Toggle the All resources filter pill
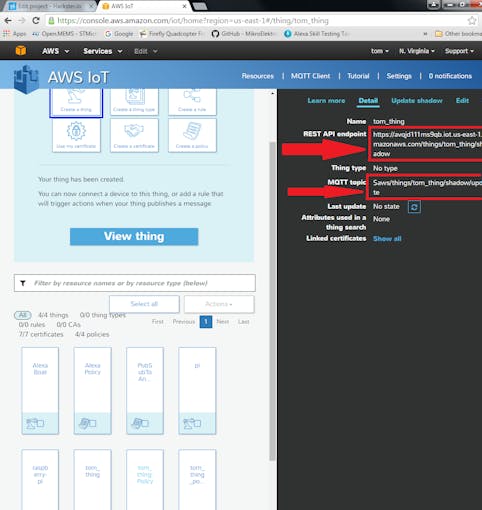Viewport: 482px width, 510px height. tap(23, 315)
